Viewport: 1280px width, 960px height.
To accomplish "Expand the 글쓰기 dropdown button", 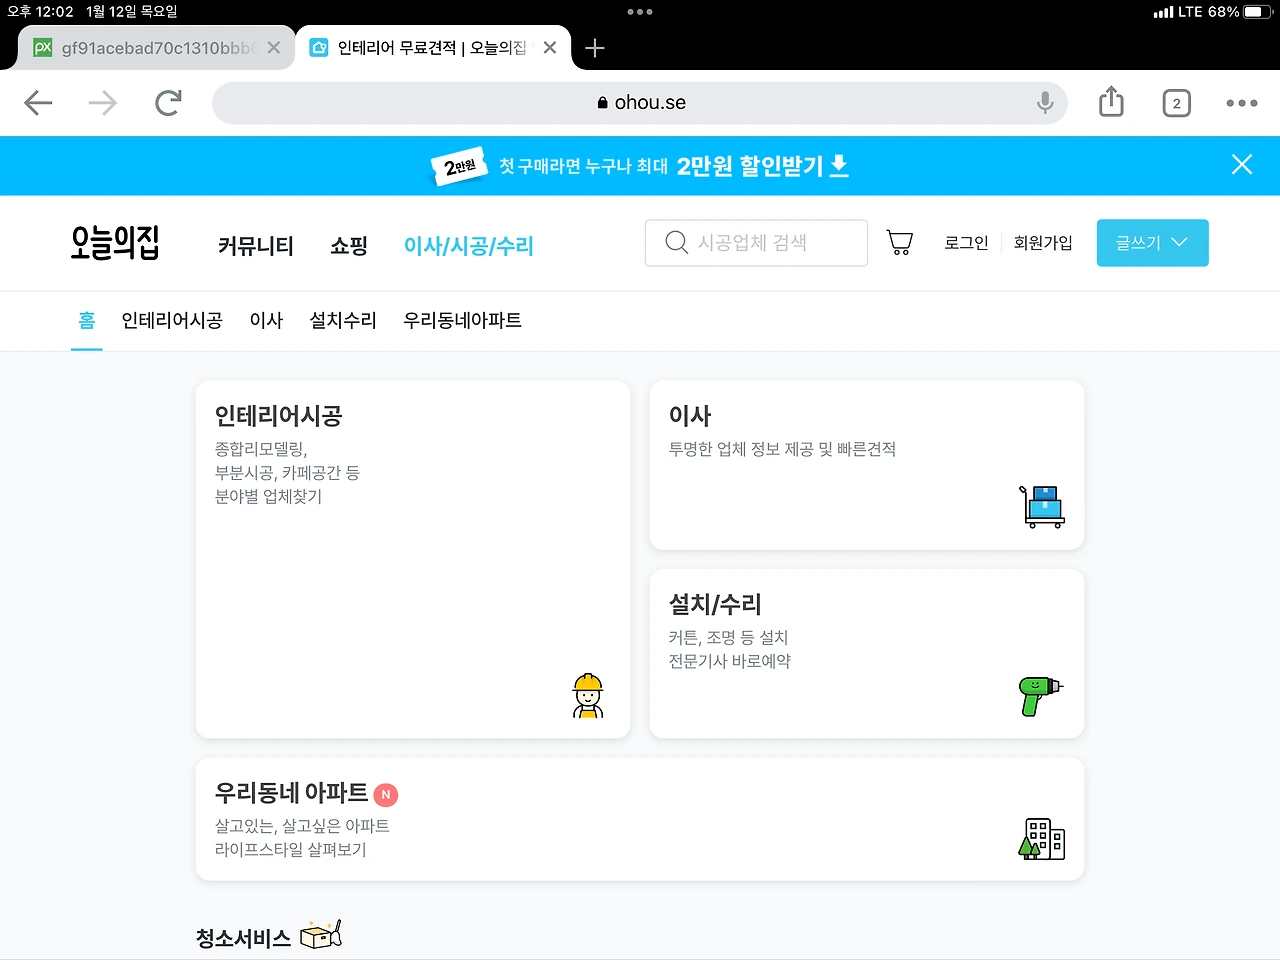I will [x=1153, y=243].
